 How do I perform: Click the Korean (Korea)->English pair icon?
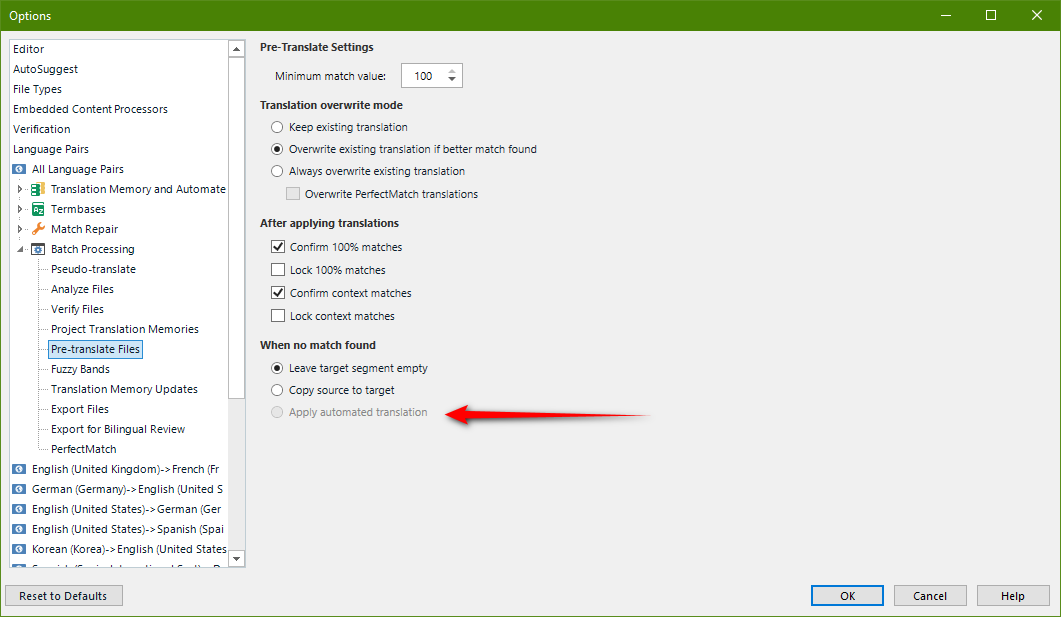(x=19, y=549)
